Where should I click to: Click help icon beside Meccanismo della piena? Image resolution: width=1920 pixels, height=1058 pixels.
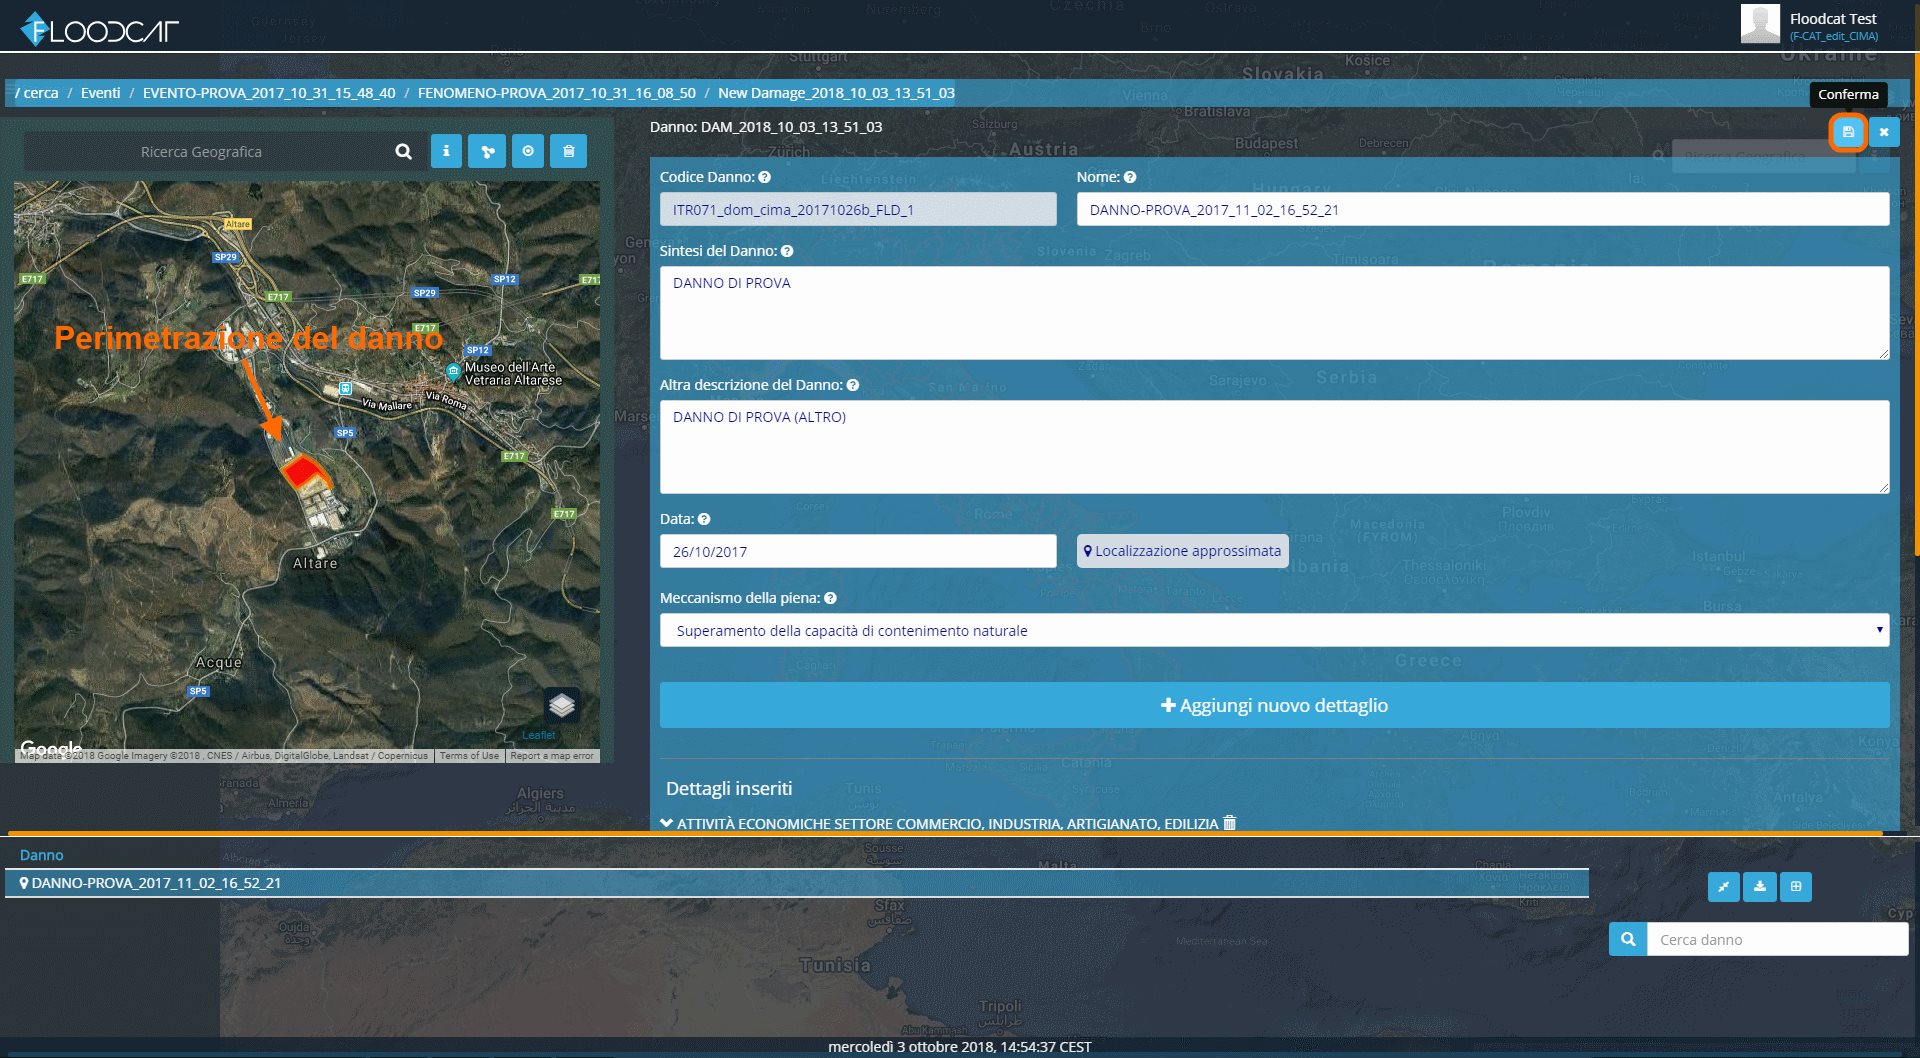click(831, 598)
